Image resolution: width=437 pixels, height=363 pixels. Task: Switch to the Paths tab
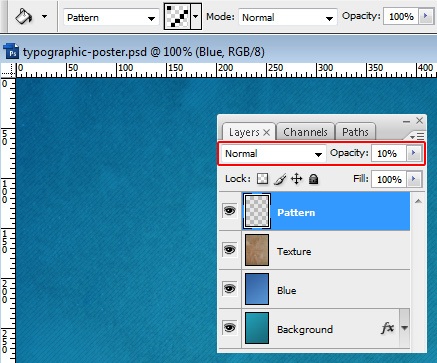pos(355,132)
